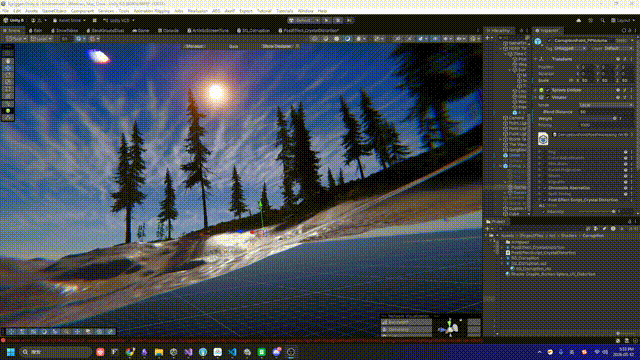The height and width of the screenshot is (360, 640).
Task: Select the Scale tool in Scene tools
Action: point(8,82)
